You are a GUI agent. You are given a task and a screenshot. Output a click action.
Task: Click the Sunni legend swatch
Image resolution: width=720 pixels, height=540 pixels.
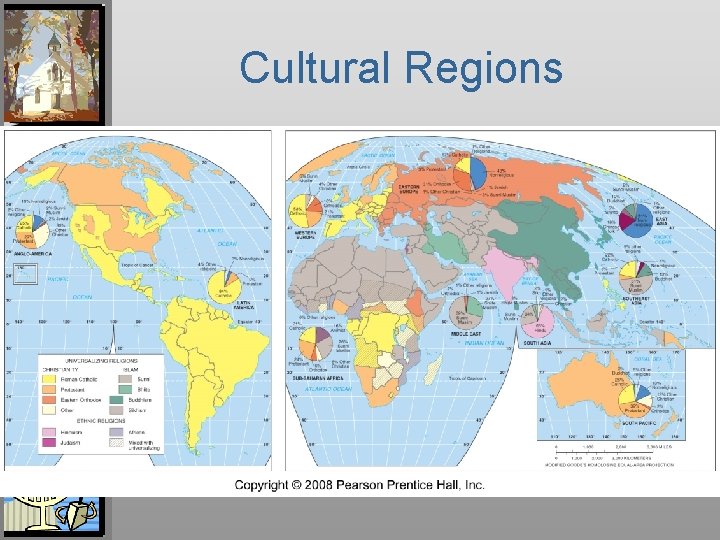point(125,379)
